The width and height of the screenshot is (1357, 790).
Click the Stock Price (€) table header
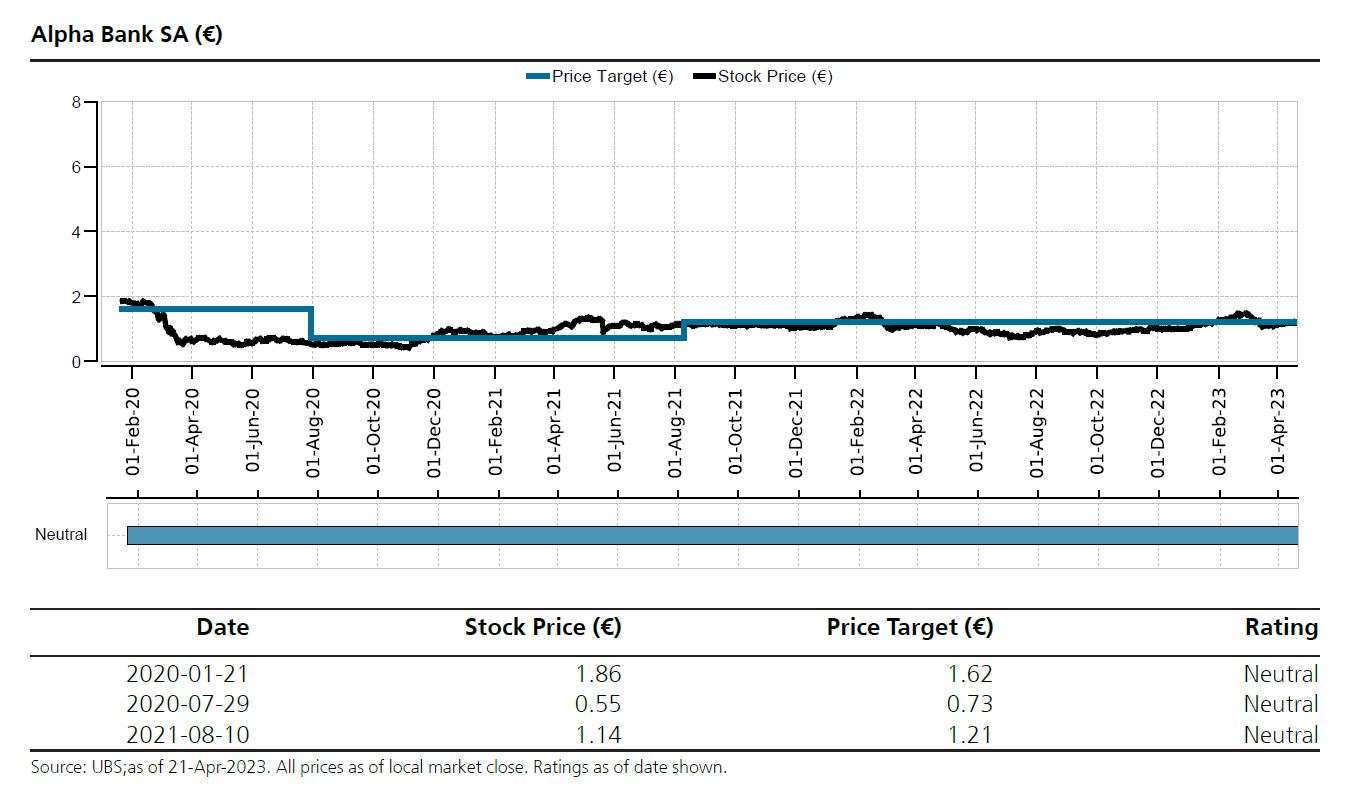pyautogui.click(x=543, y=628)
